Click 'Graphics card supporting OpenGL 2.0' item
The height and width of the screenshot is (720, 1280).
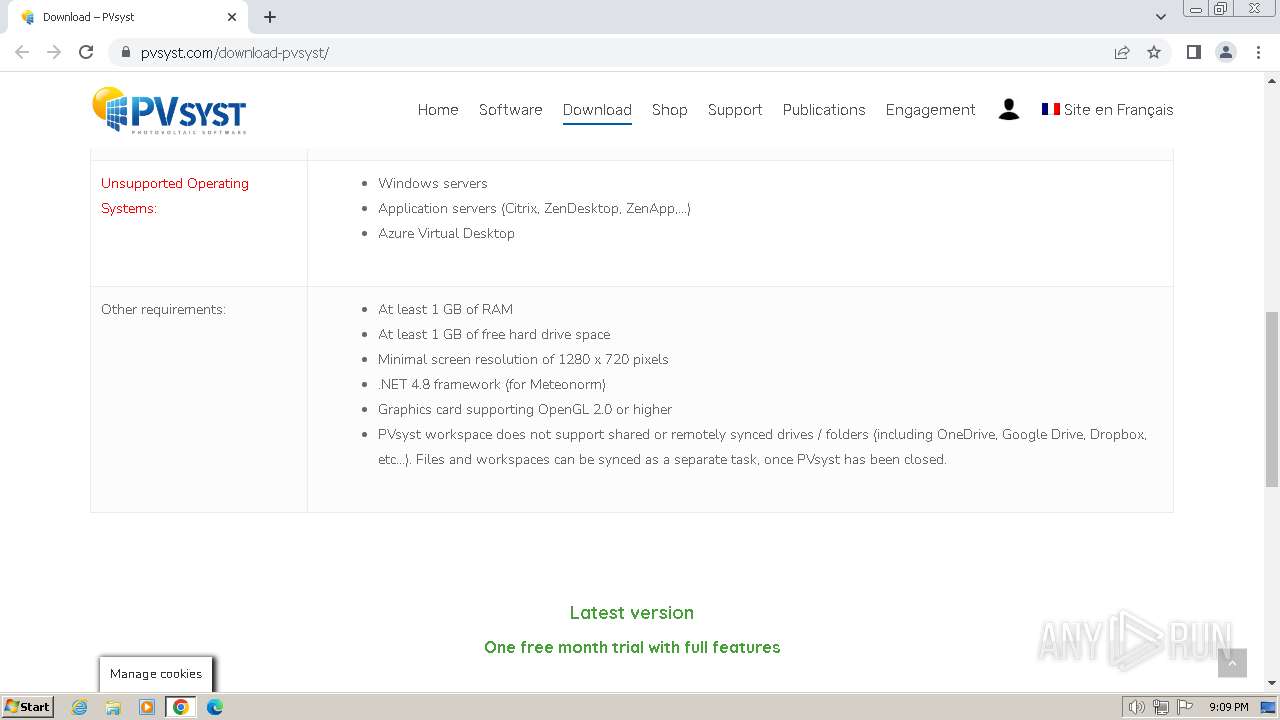(x=525, y=410)
